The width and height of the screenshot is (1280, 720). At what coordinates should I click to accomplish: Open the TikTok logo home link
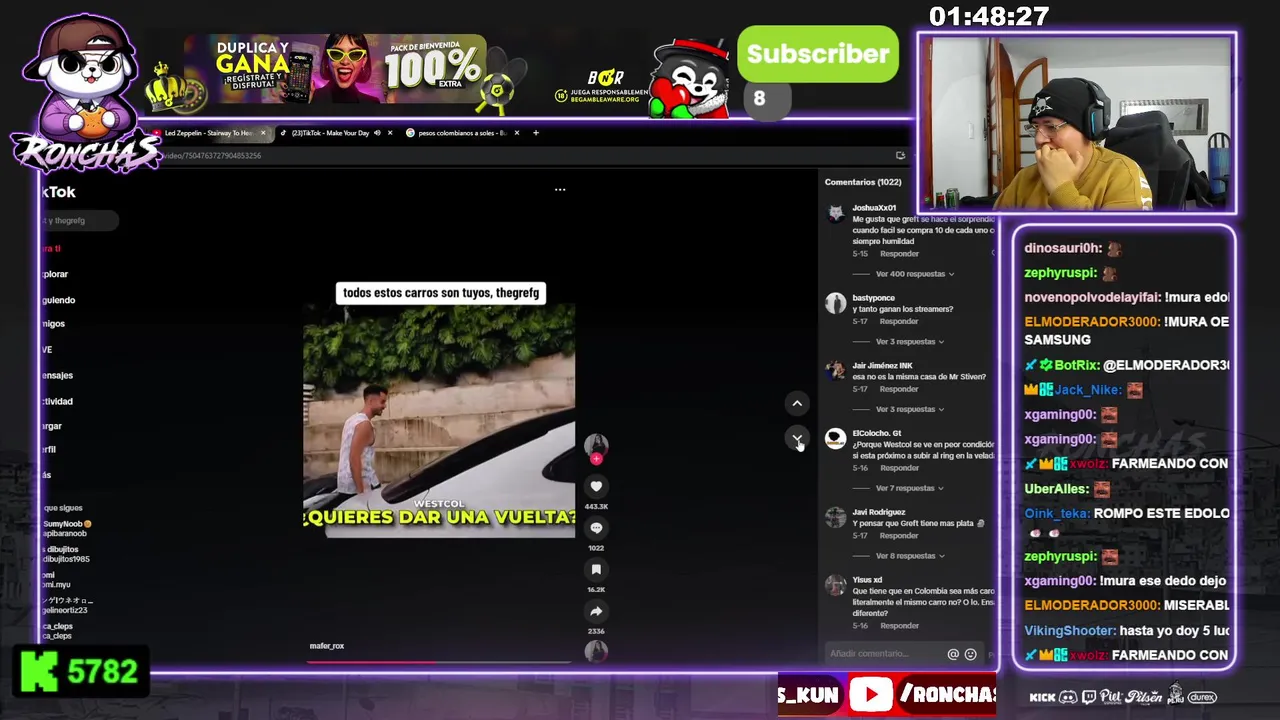[x=58, y=192]
